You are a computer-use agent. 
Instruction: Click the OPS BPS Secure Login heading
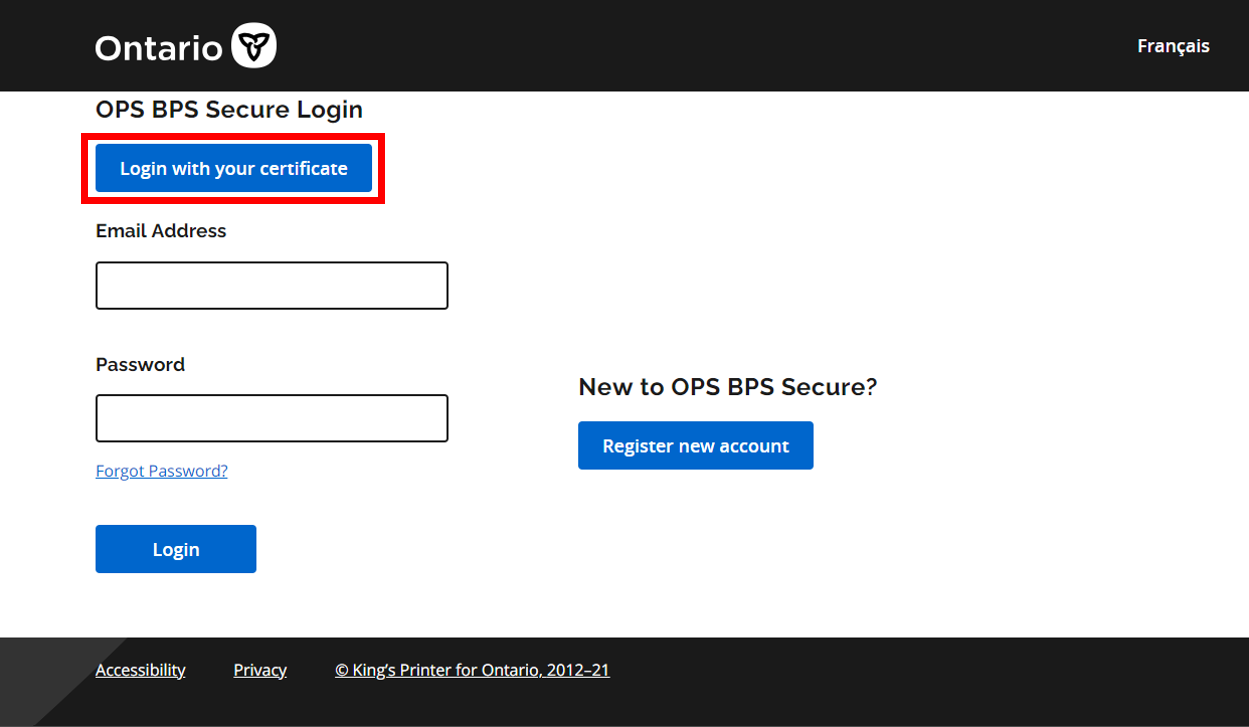click(229, 110)
